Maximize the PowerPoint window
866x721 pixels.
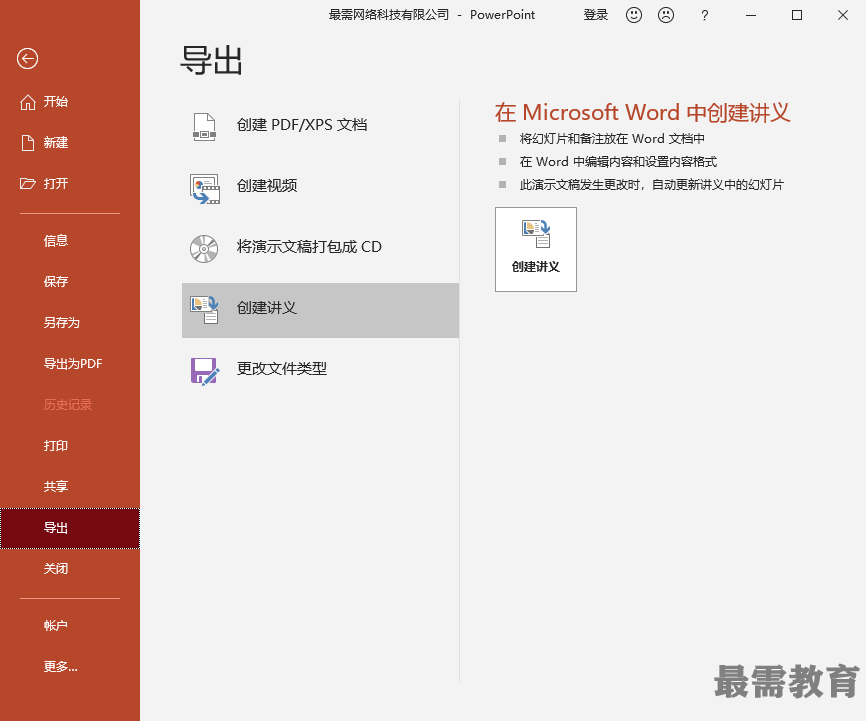tap(796, 15)
